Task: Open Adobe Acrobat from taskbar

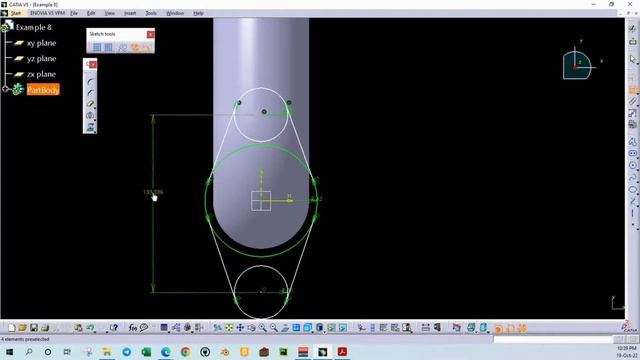Action: 342,352
